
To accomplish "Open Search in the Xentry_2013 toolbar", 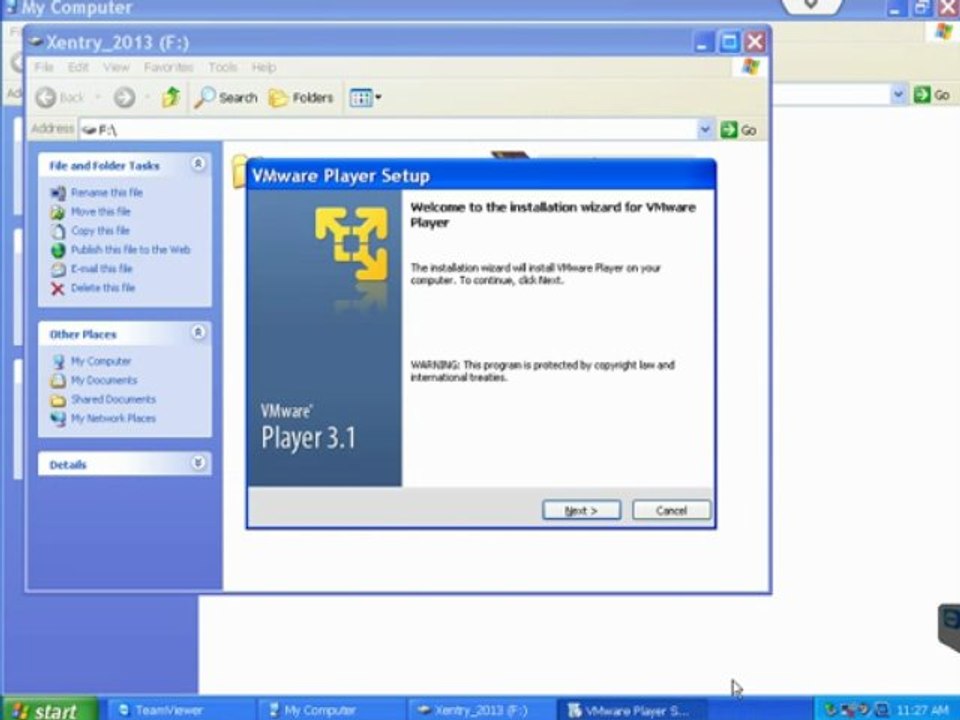I will click(x=226, y=97).
